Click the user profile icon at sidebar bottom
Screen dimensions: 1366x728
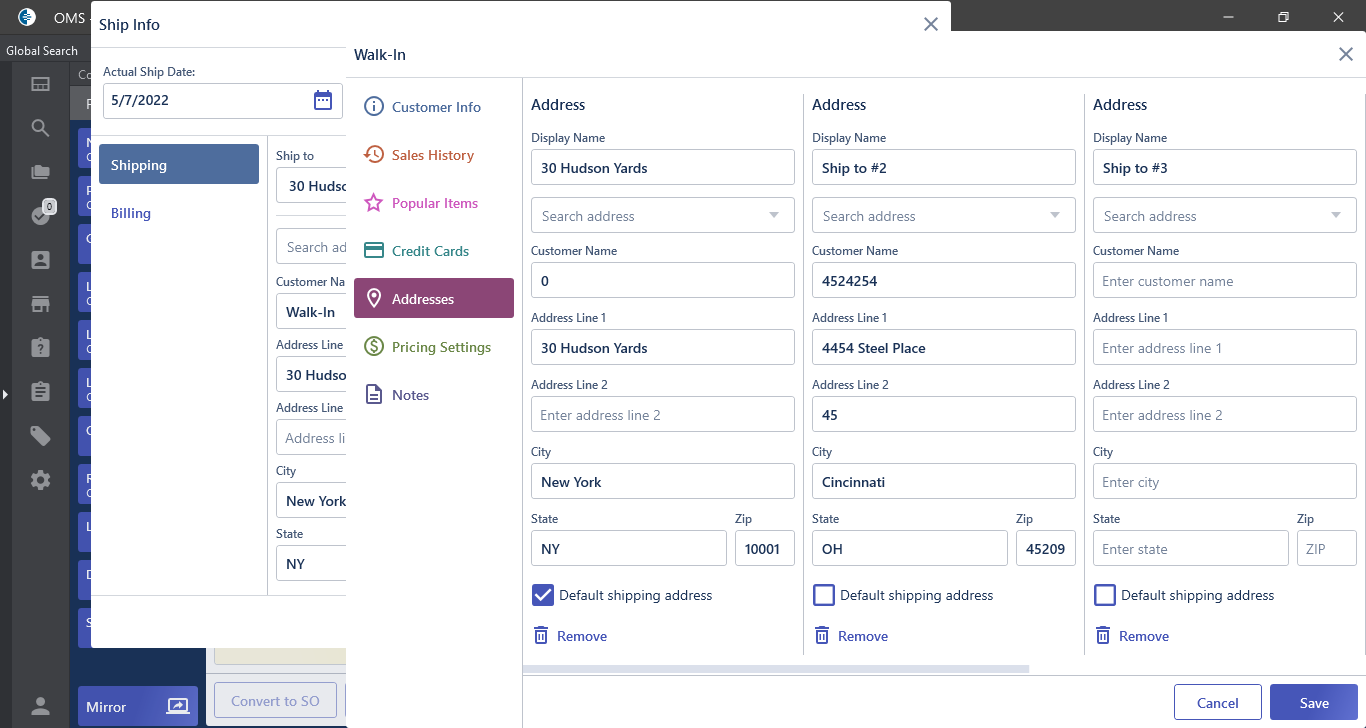click(x=40, y=706)
